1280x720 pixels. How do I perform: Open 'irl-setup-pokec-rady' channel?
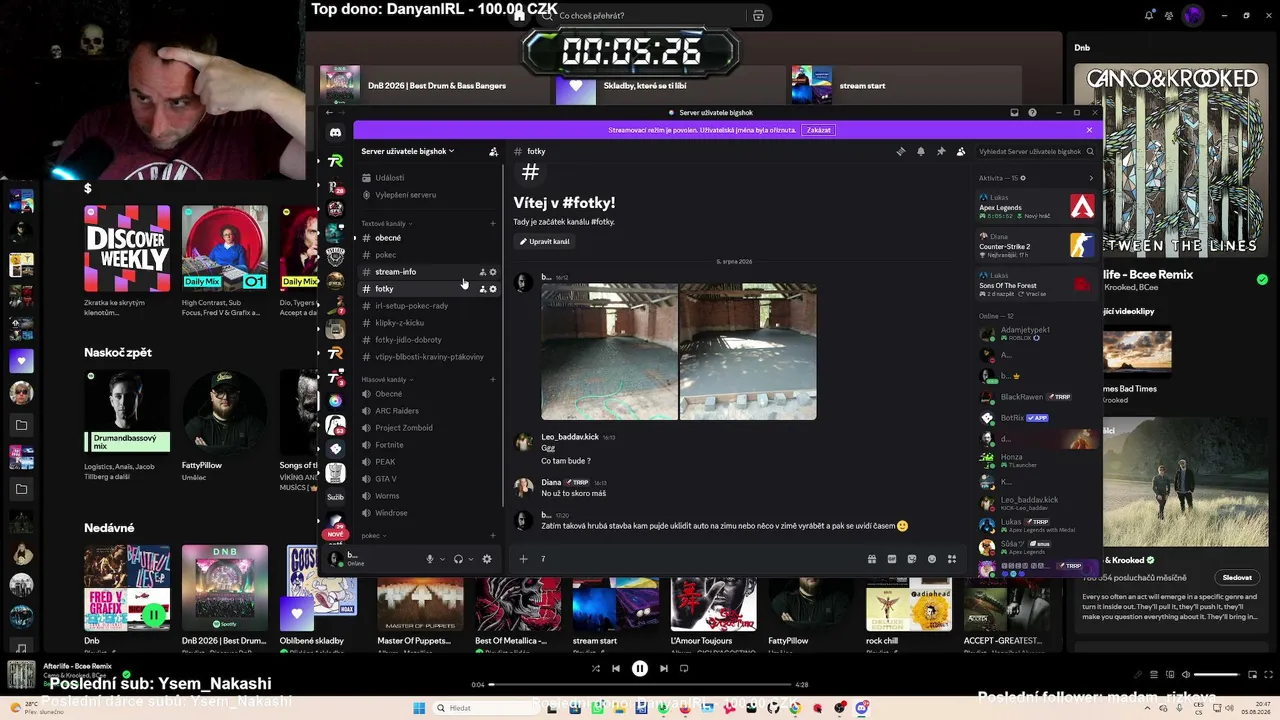click(x=429, y=306)
